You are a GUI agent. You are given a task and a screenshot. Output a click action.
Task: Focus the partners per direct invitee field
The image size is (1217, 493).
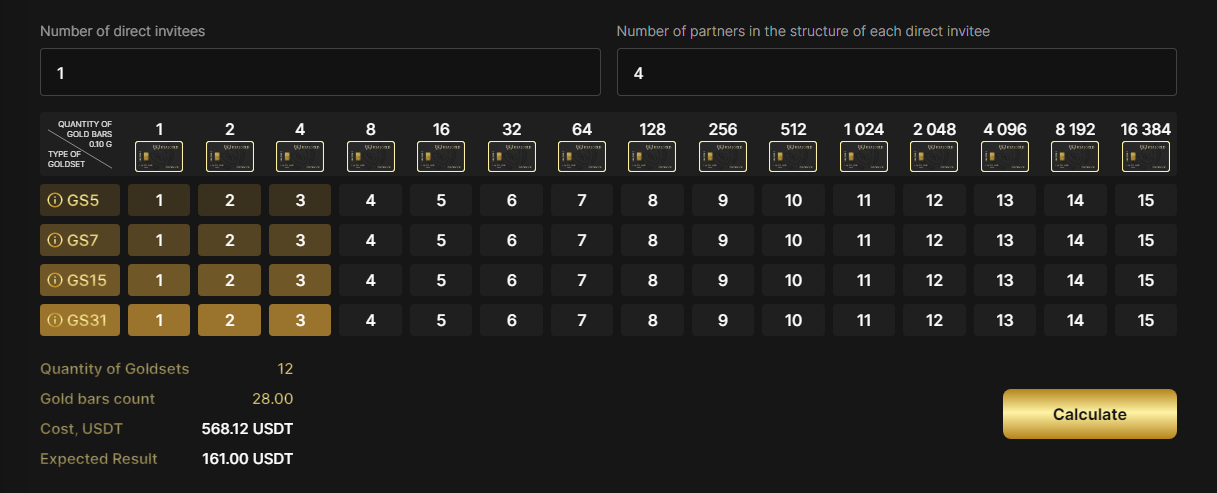(896, 72)
